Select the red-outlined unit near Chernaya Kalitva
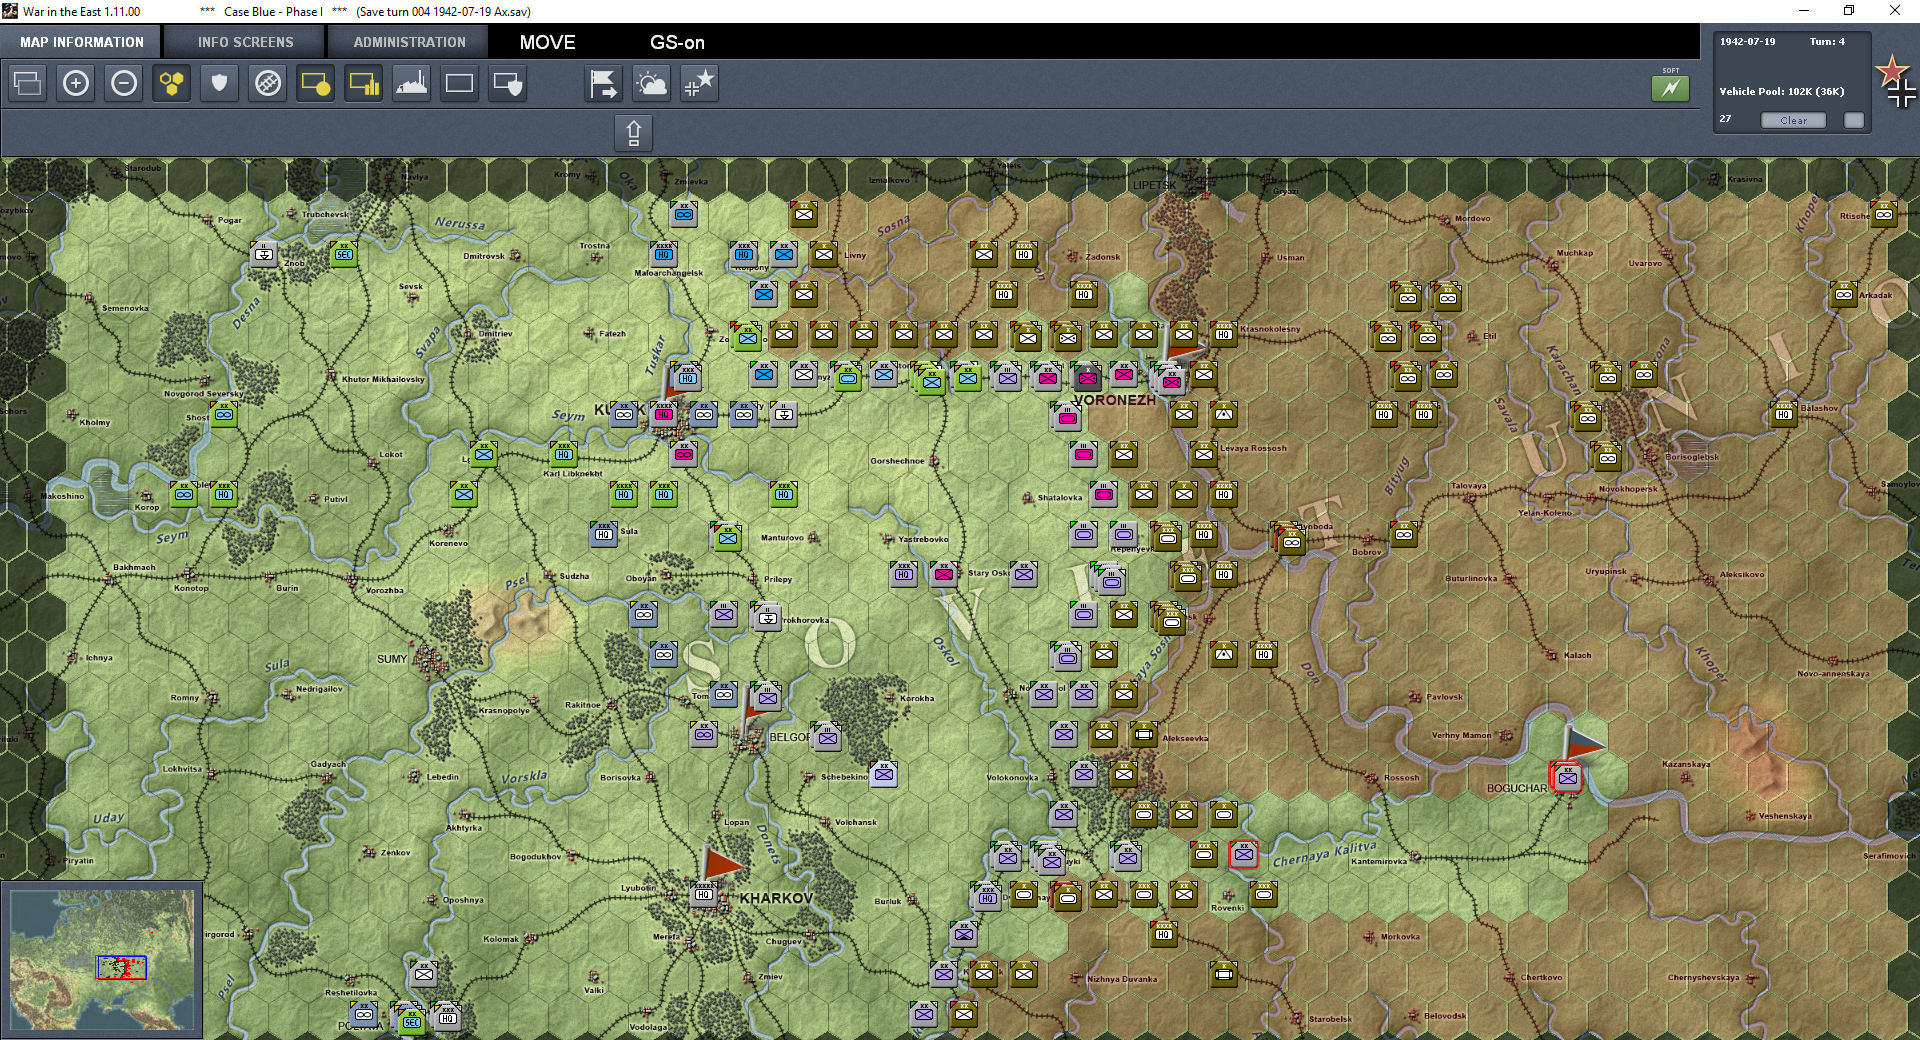The height and width of the screenshot is (1040, 1920). pos(1244,854)
